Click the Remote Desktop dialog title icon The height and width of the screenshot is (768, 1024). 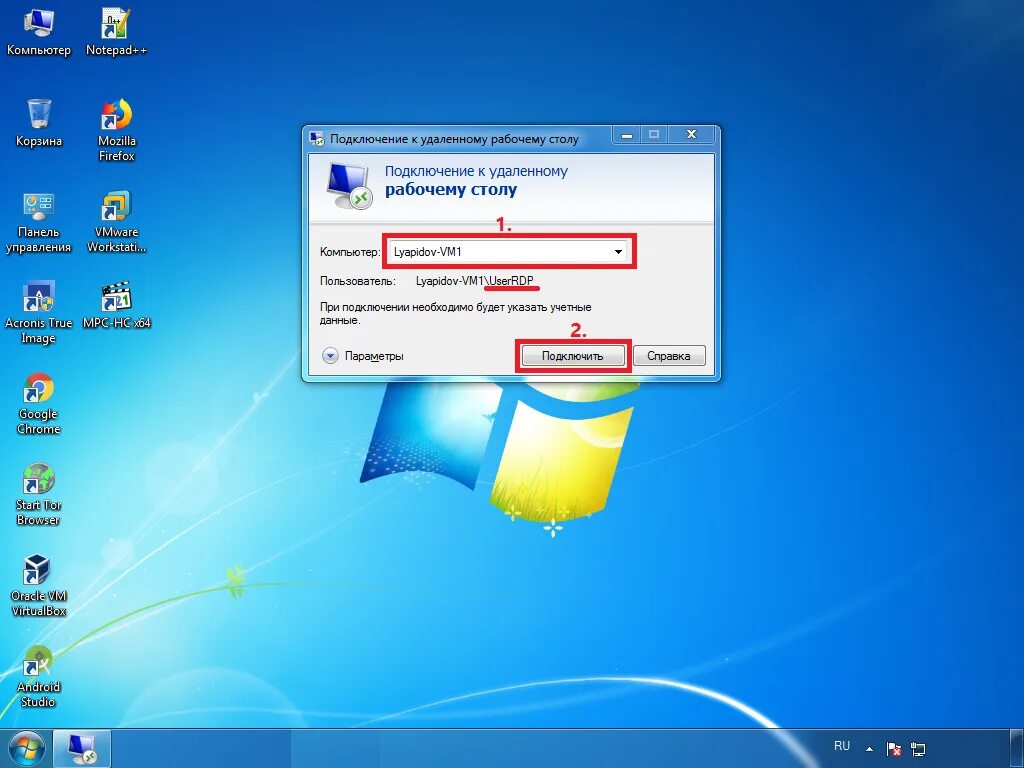[x=317, y=138]
